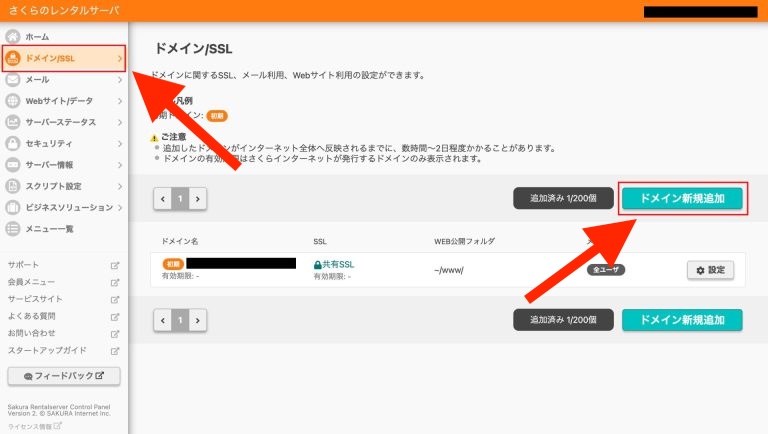Expand the サーバー情報 submenu arrow

[119, 165]
